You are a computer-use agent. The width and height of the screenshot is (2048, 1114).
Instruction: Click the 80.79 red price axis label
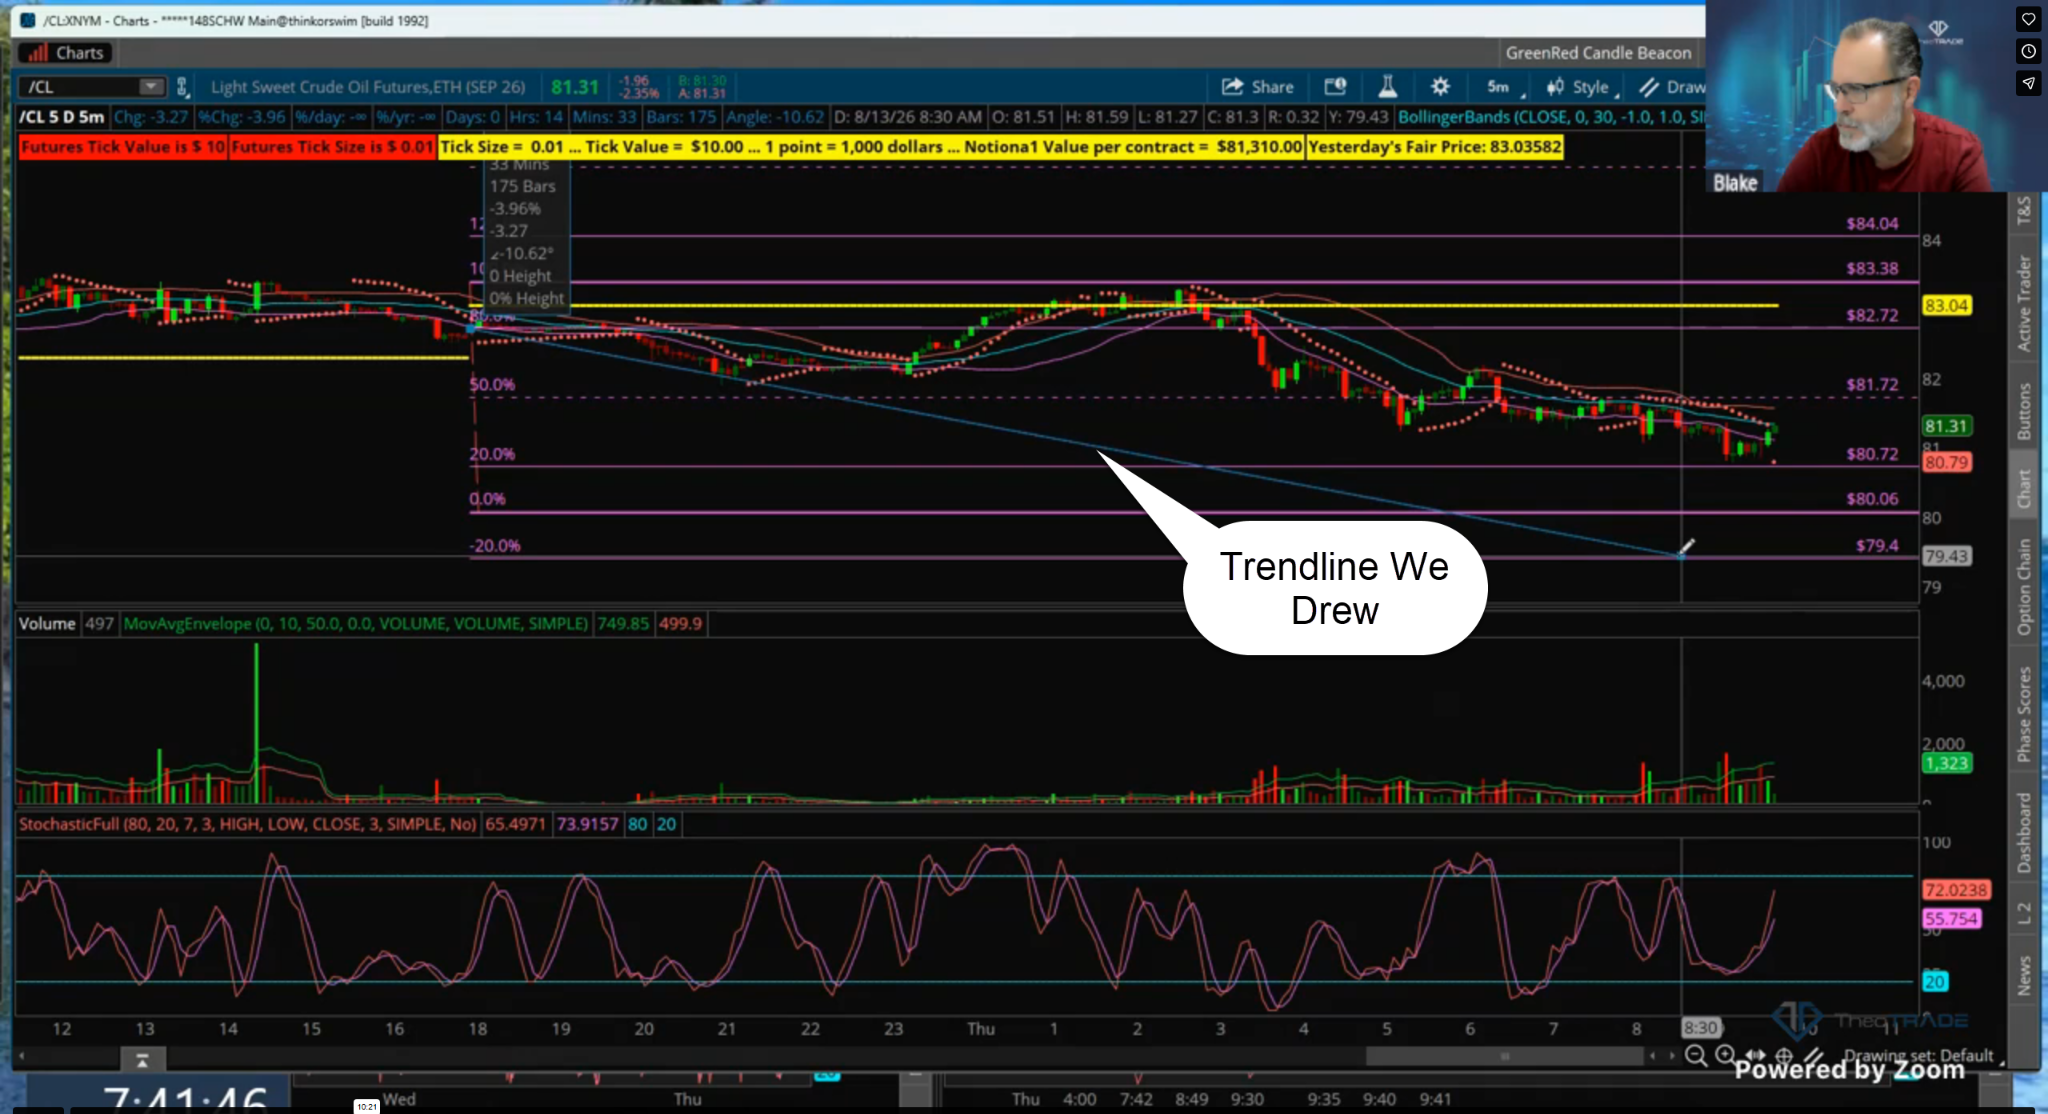click(1946, 463)
